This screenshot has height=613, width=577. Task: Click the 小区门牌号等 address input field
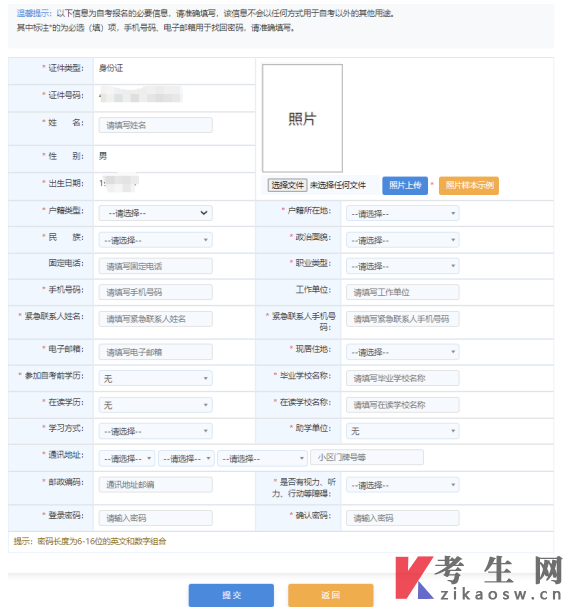tap(367, 457)
